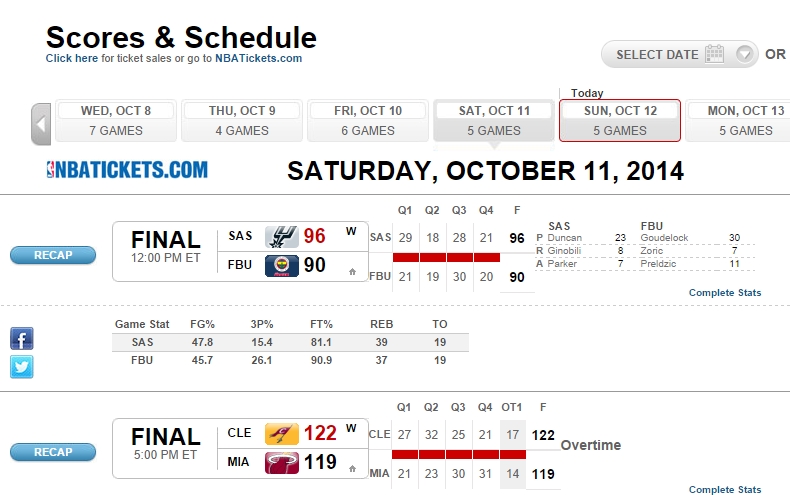Viewport: 790px width, 495px height.
Task: Click the Fenerbahce Ulker team logo
Action: point(282,266)
